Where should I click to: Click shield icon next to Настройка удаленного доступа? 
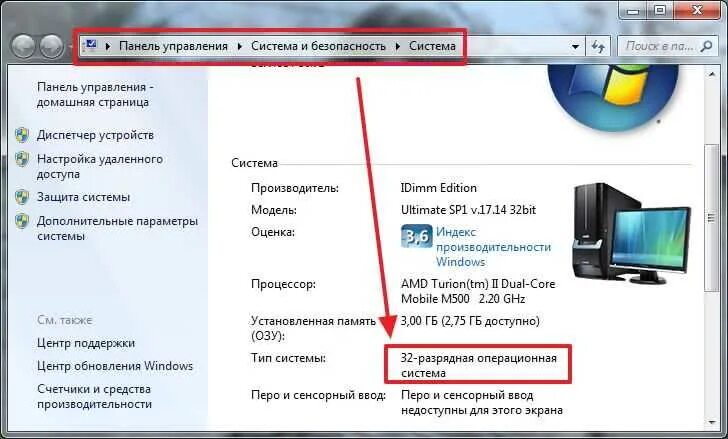point(22,159)
